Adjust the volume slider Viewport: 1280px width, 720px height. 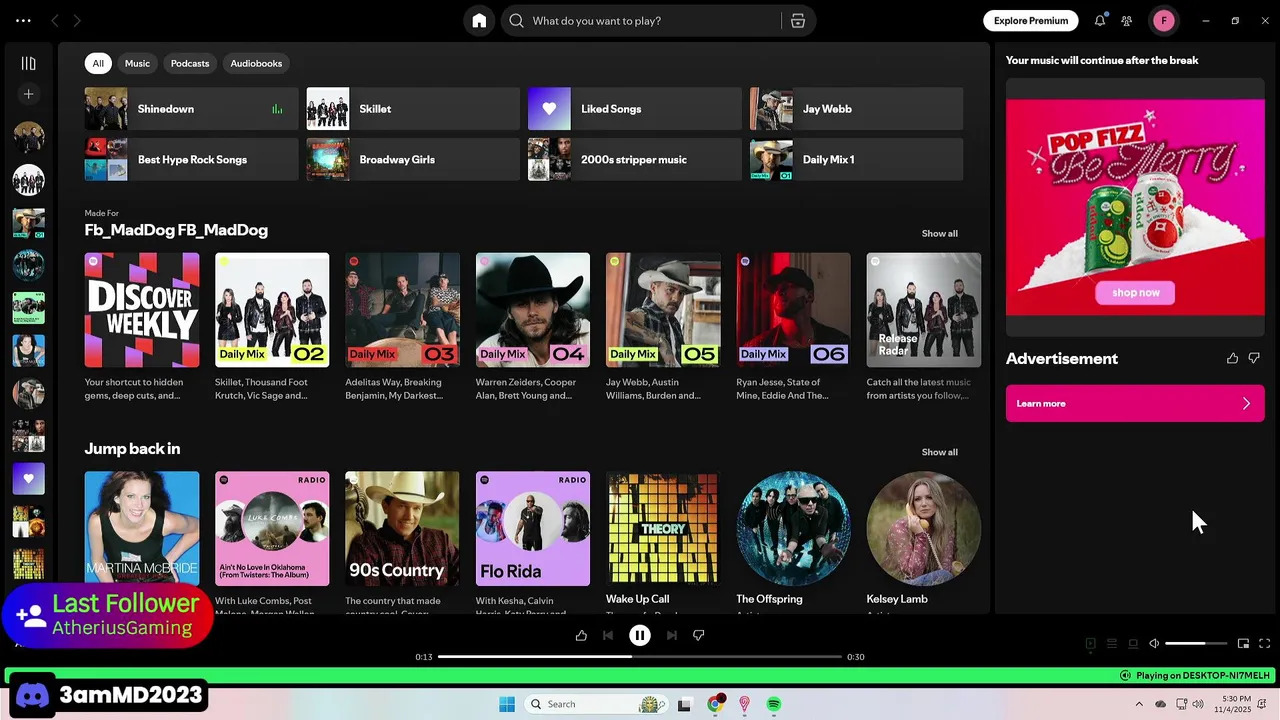coord(1195,644)
